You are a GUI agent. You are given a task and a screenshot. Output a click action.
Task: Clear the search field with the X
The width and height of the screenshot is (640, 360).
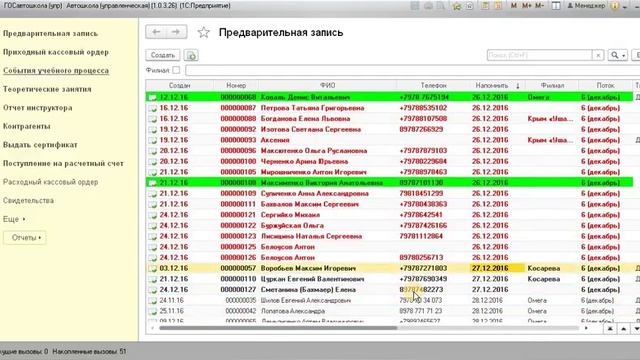coord(598,55)
